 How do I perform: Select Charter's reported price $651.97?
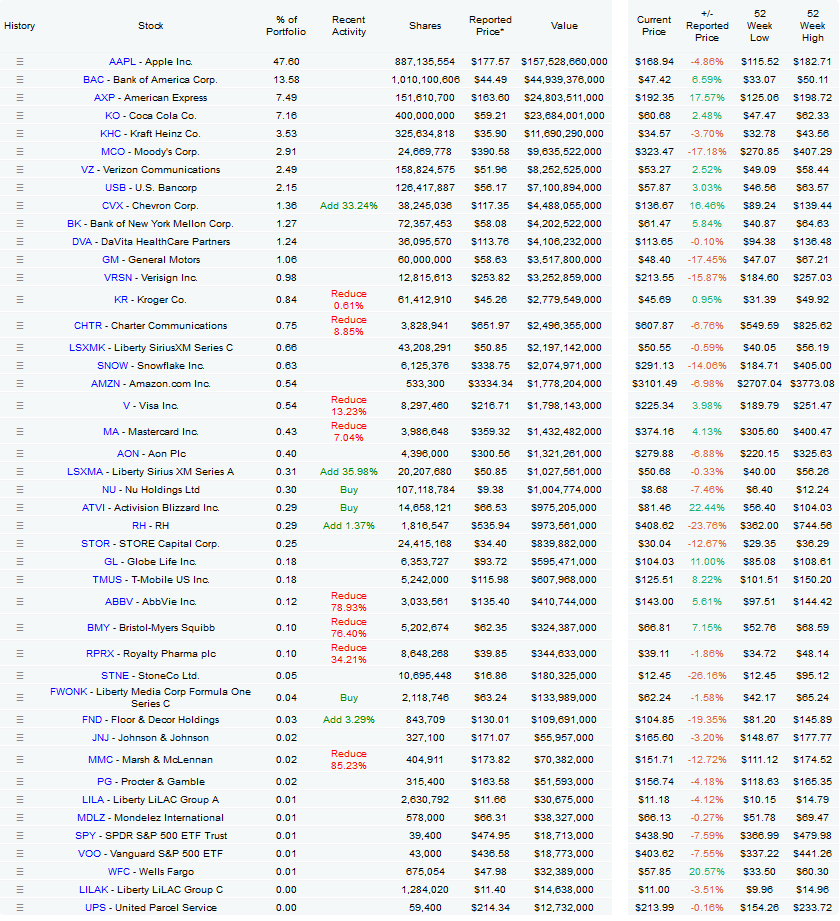(490, 325)
